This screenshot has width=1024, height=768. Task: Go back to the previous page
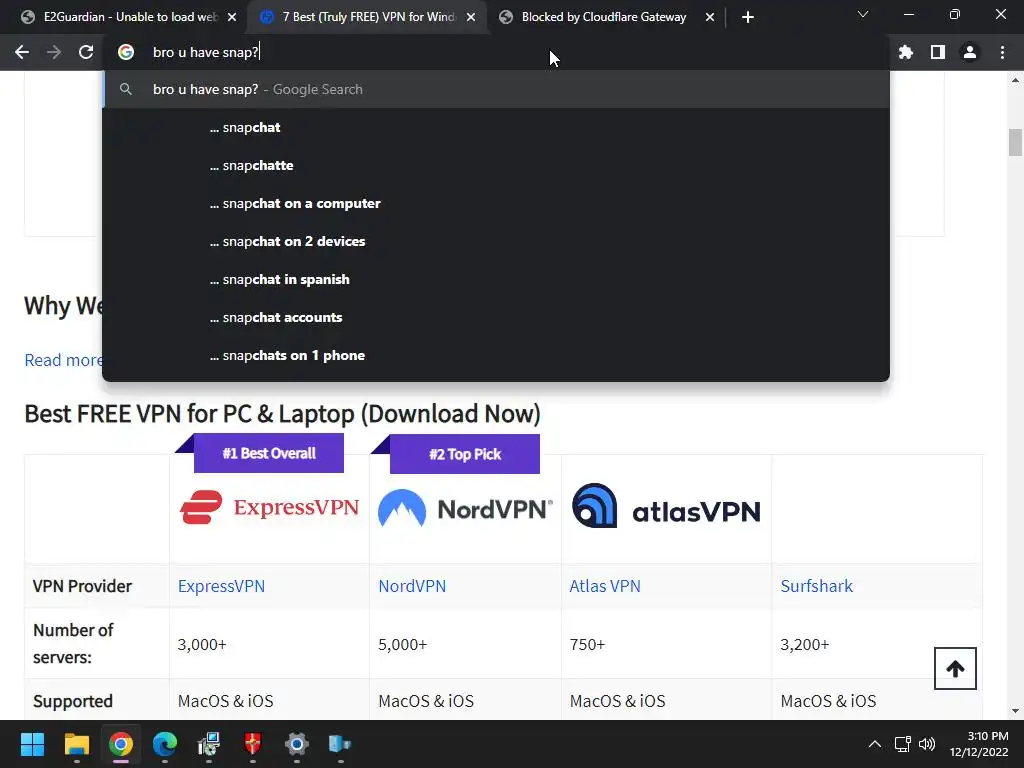[22, 52]
